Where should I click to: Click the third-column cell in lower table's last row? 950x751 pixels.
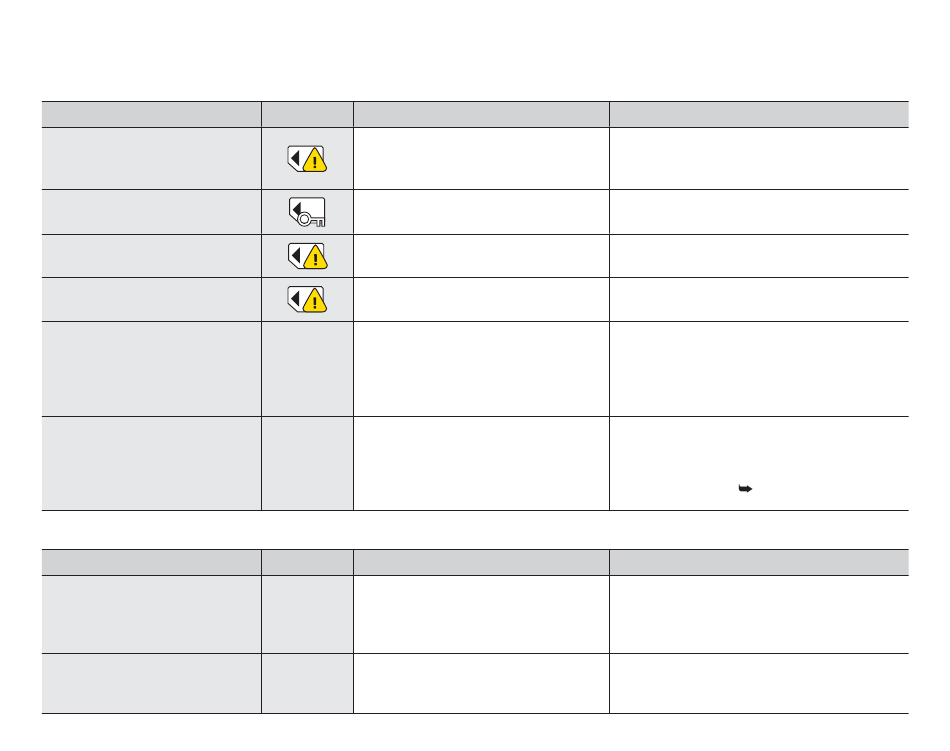[482, 684]
